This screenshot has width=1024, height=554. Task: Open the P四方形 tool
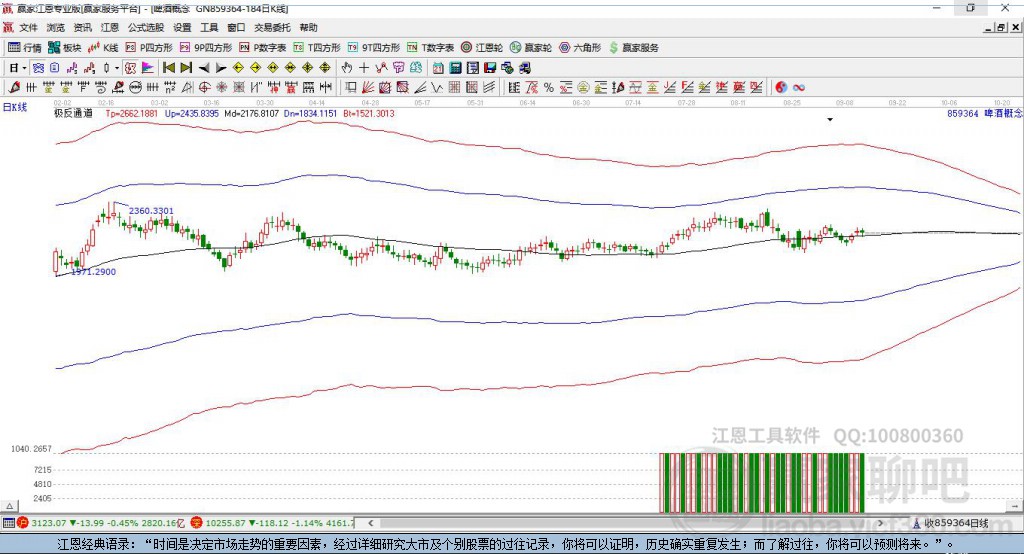[x=149, y=48]
